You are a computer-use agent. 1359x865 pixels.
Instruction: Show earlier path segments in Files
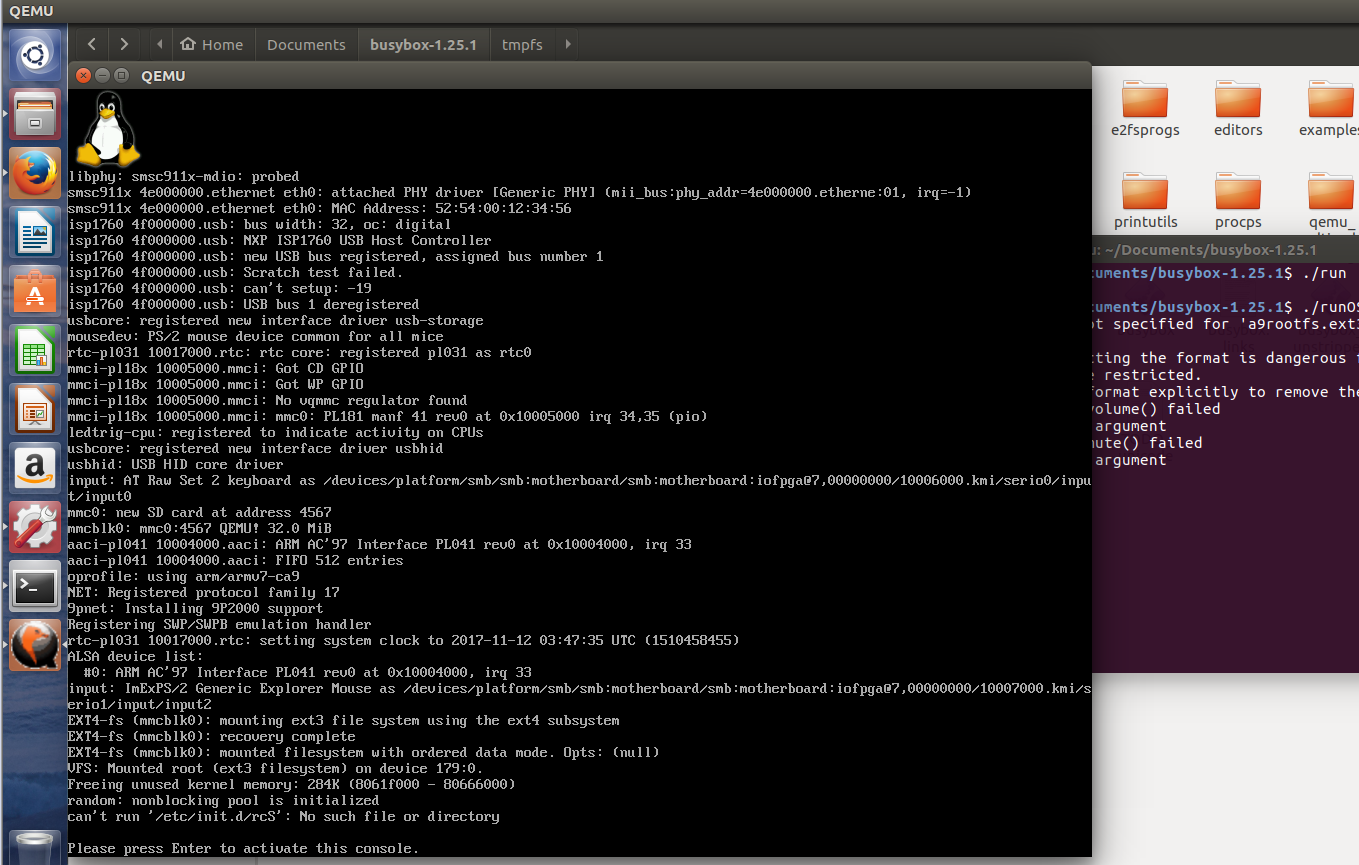point(159,44)
